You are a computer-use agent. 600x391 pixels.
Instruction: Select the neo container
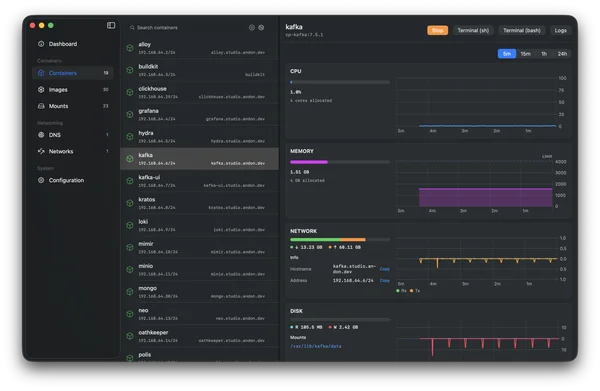(199, 314)
